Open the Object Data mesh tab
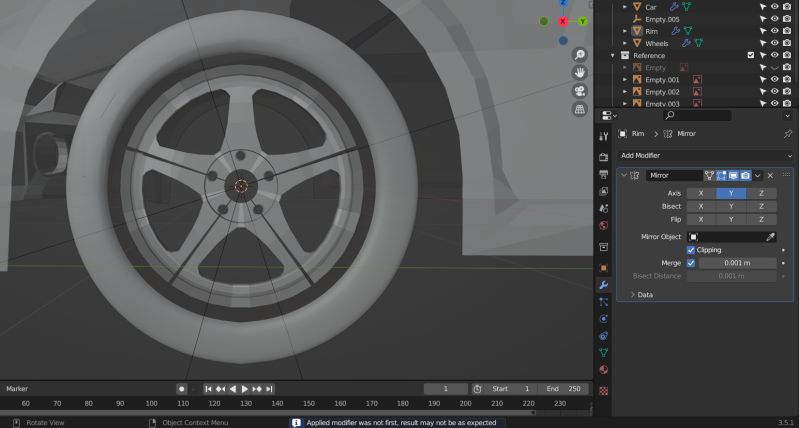799x428 pixels. [603, 353]
